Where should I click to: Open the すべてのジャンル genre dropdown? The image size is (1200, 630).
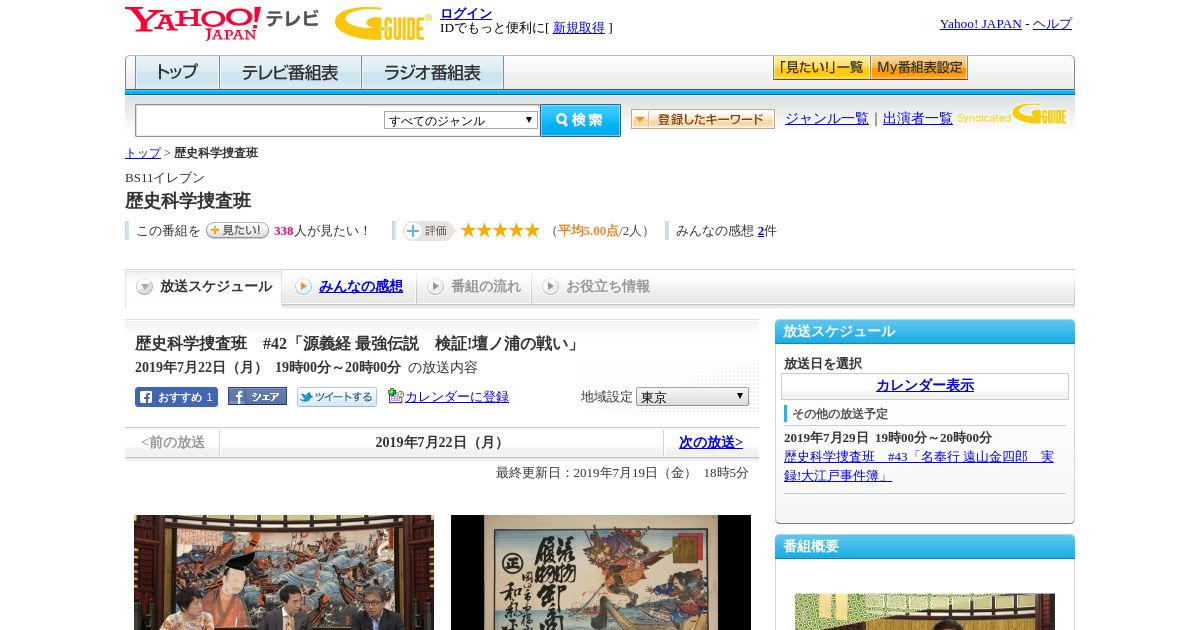[461, 120]
